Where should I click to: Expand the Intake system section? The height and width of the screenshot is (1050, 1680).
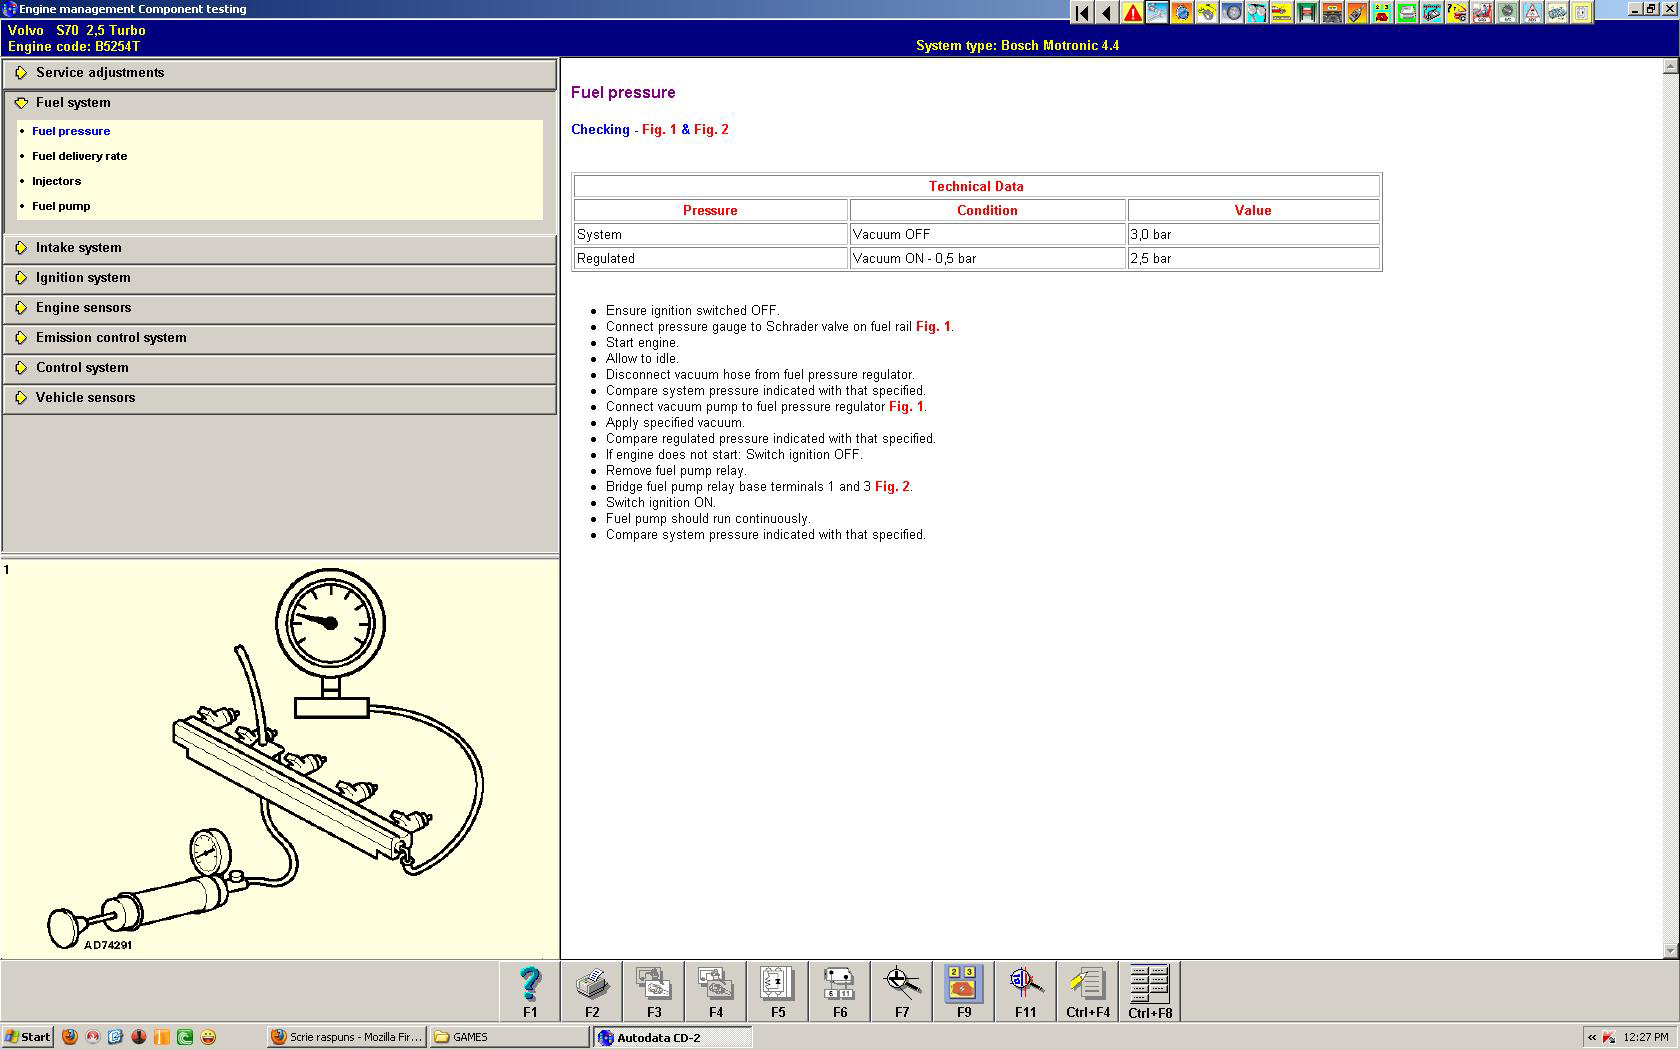point(79,248)
